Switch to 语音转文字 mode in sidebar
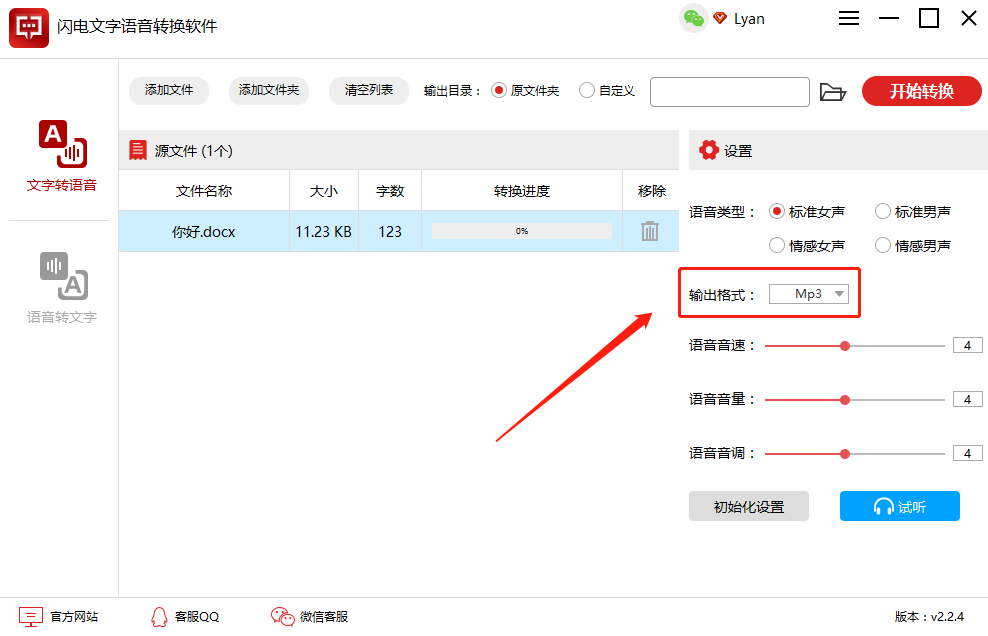The image size is (988, 636). pyautogui.click(x=62, y=288)
